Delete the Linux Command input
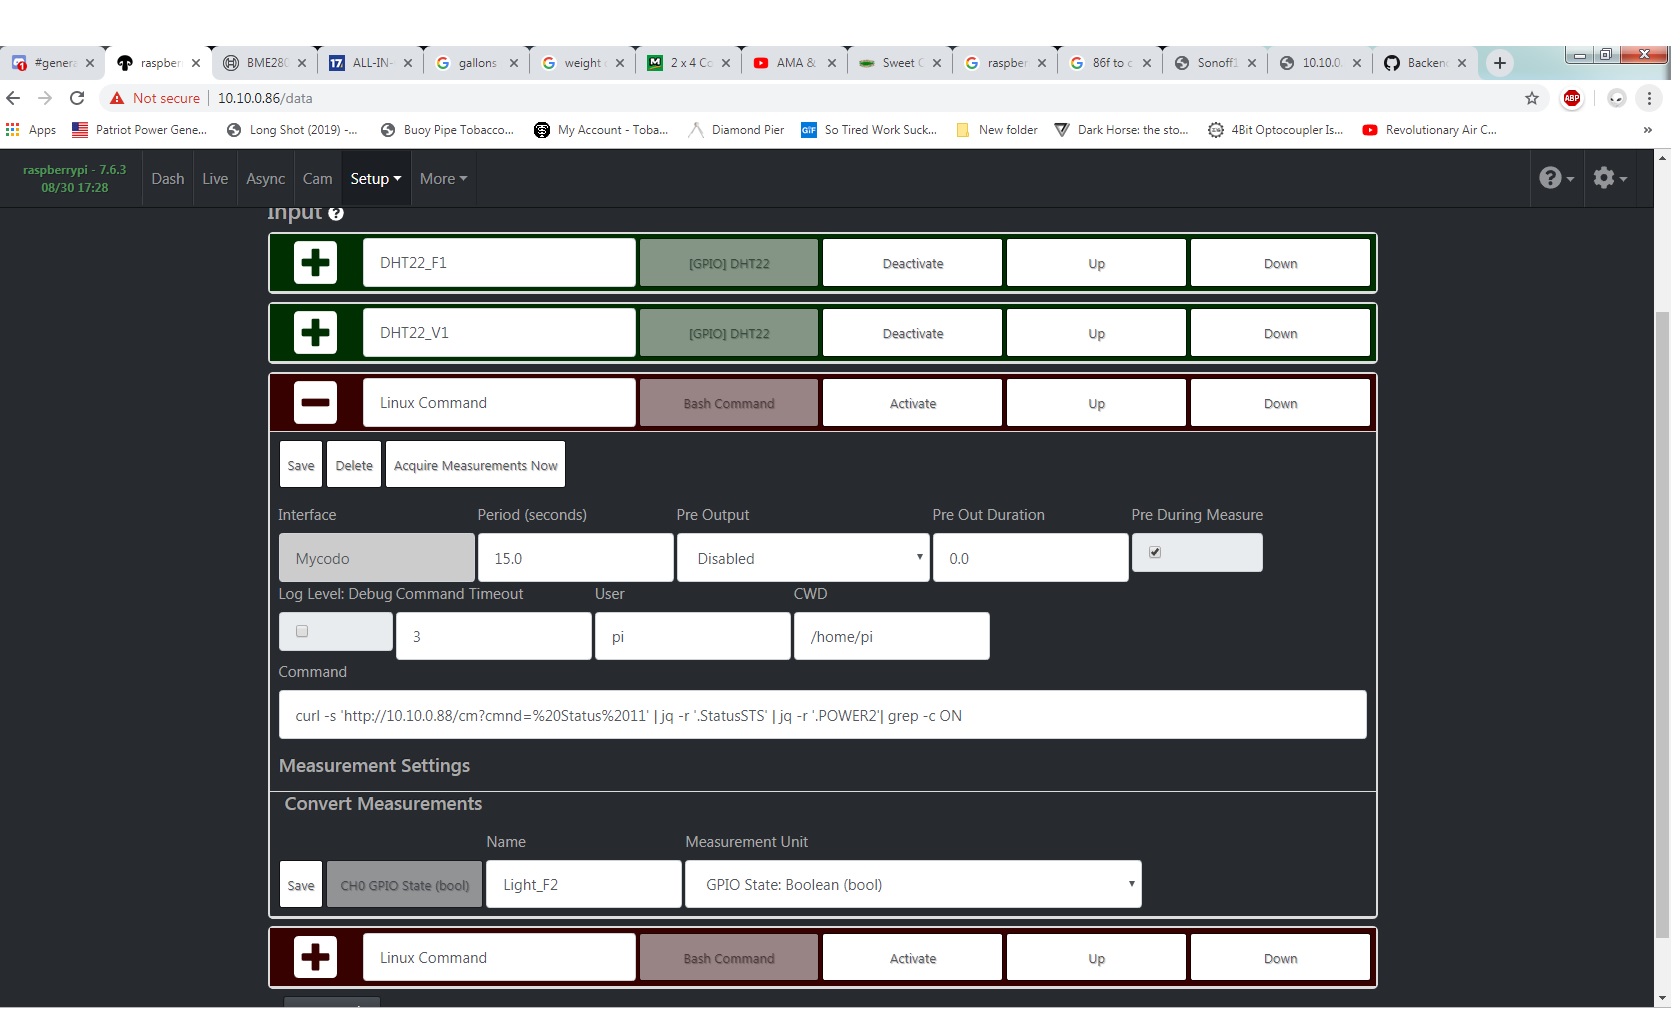1680x1010 pixels. pyautogui.click(x=354, y=465)
